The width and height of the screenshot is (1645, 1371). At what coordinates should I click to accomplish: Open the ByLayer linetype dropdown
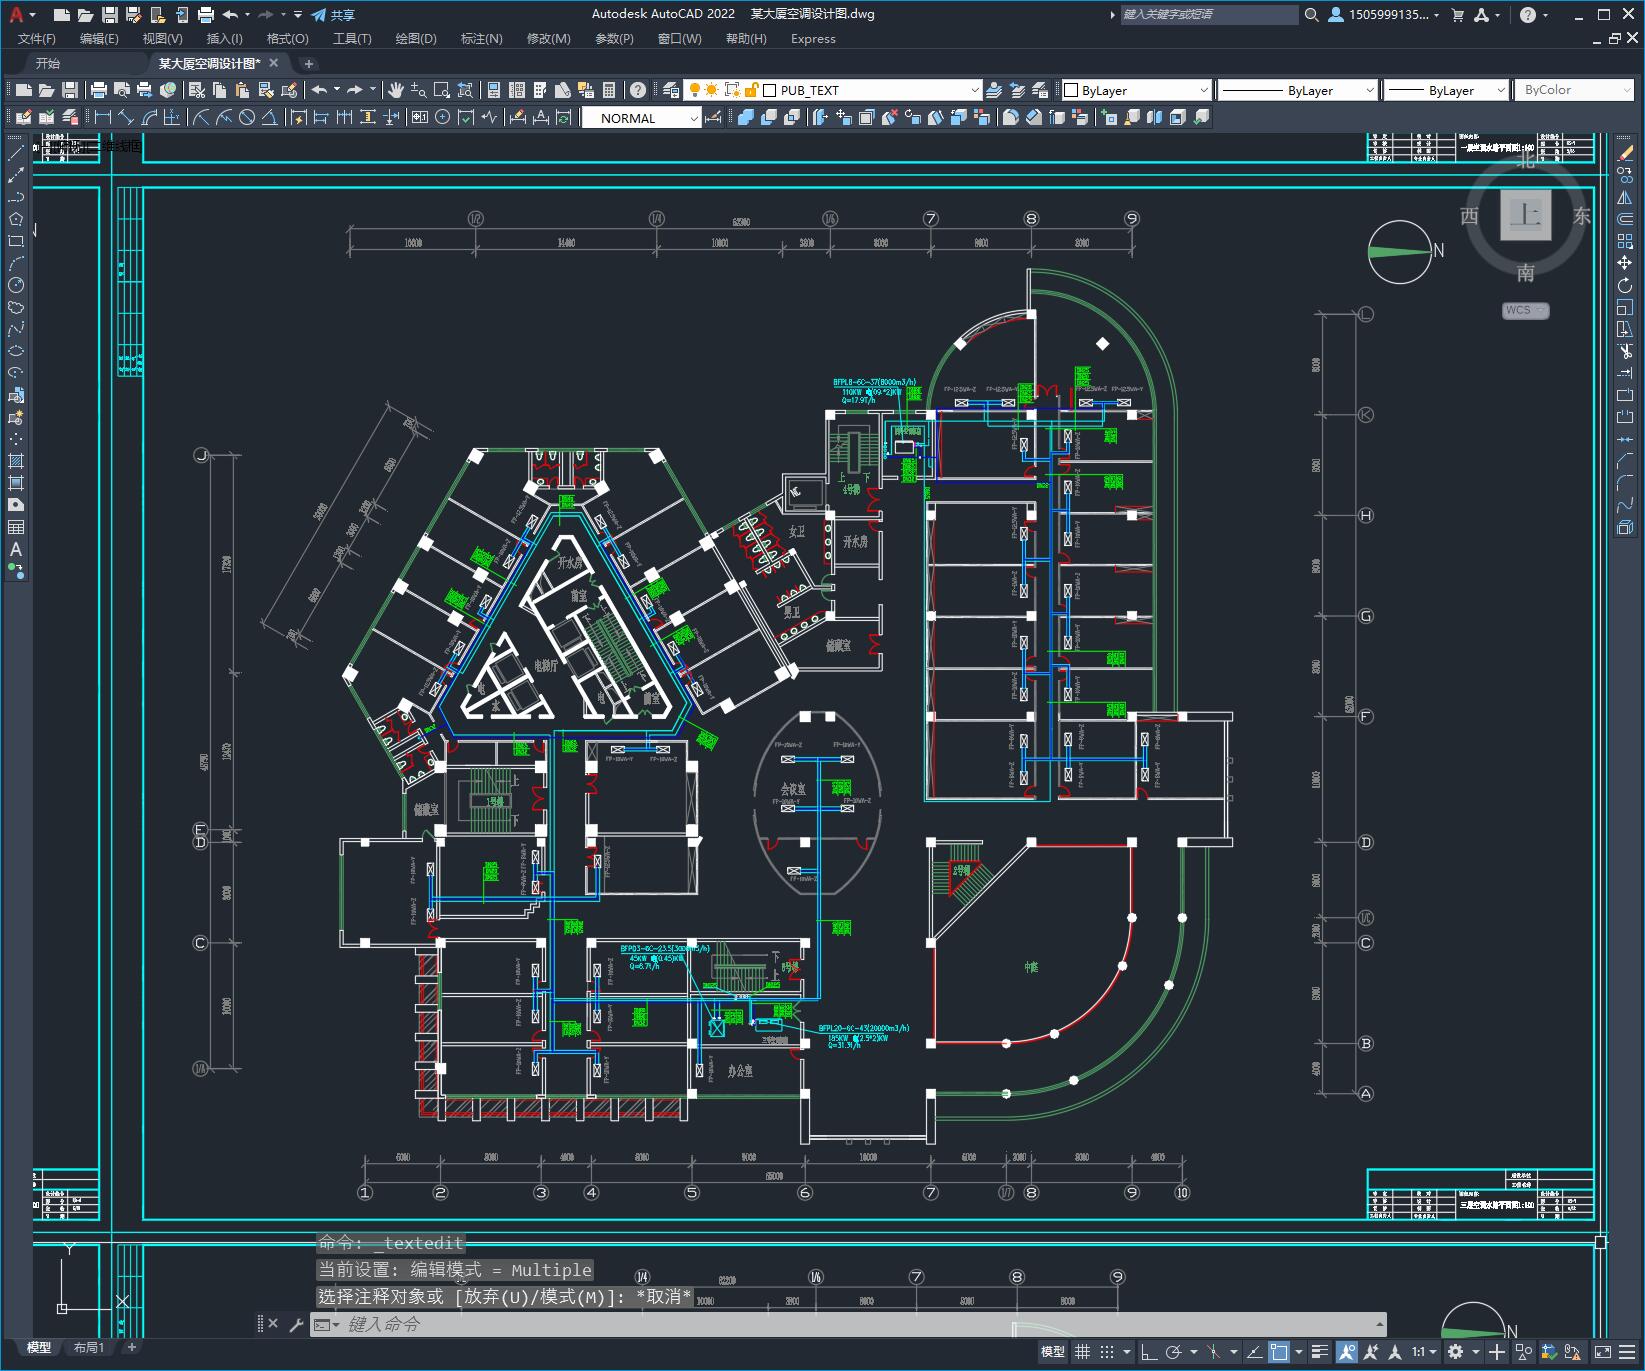(1369, 90)
